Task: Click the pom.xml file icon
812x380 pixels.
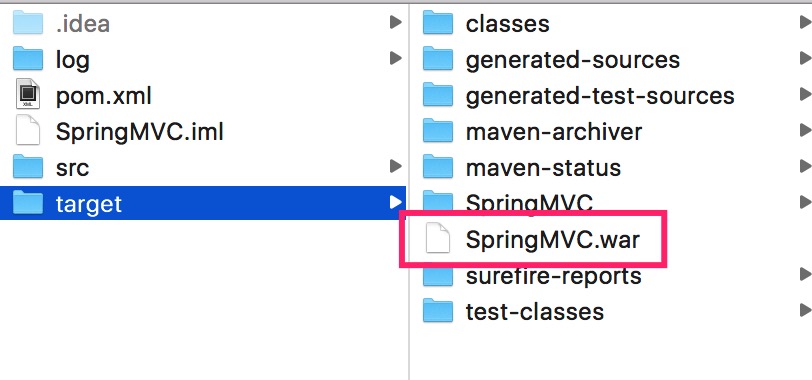Action: click(x=27, y=94)
